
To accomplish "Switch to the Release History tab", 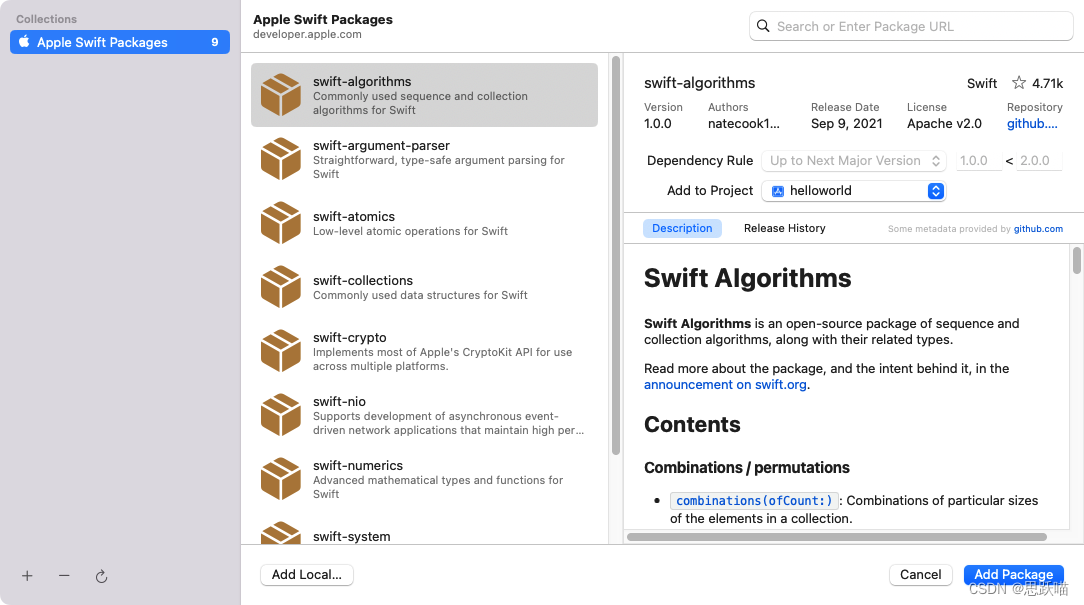I will [x=785, y=228].
